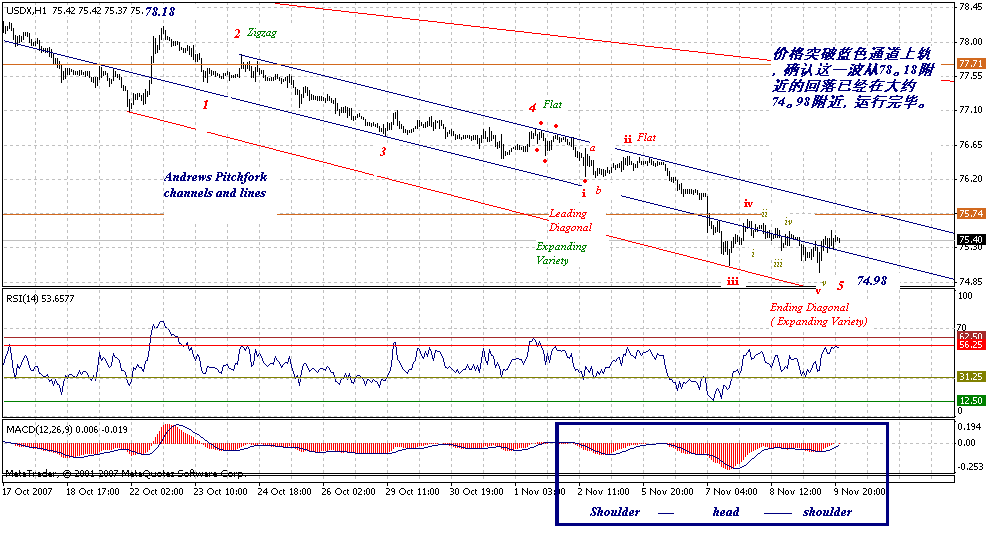Screen dimensions: 992x548
Task: Click the blue 74.98 low label
Action: pyautogui.click(x=872, y=280)
